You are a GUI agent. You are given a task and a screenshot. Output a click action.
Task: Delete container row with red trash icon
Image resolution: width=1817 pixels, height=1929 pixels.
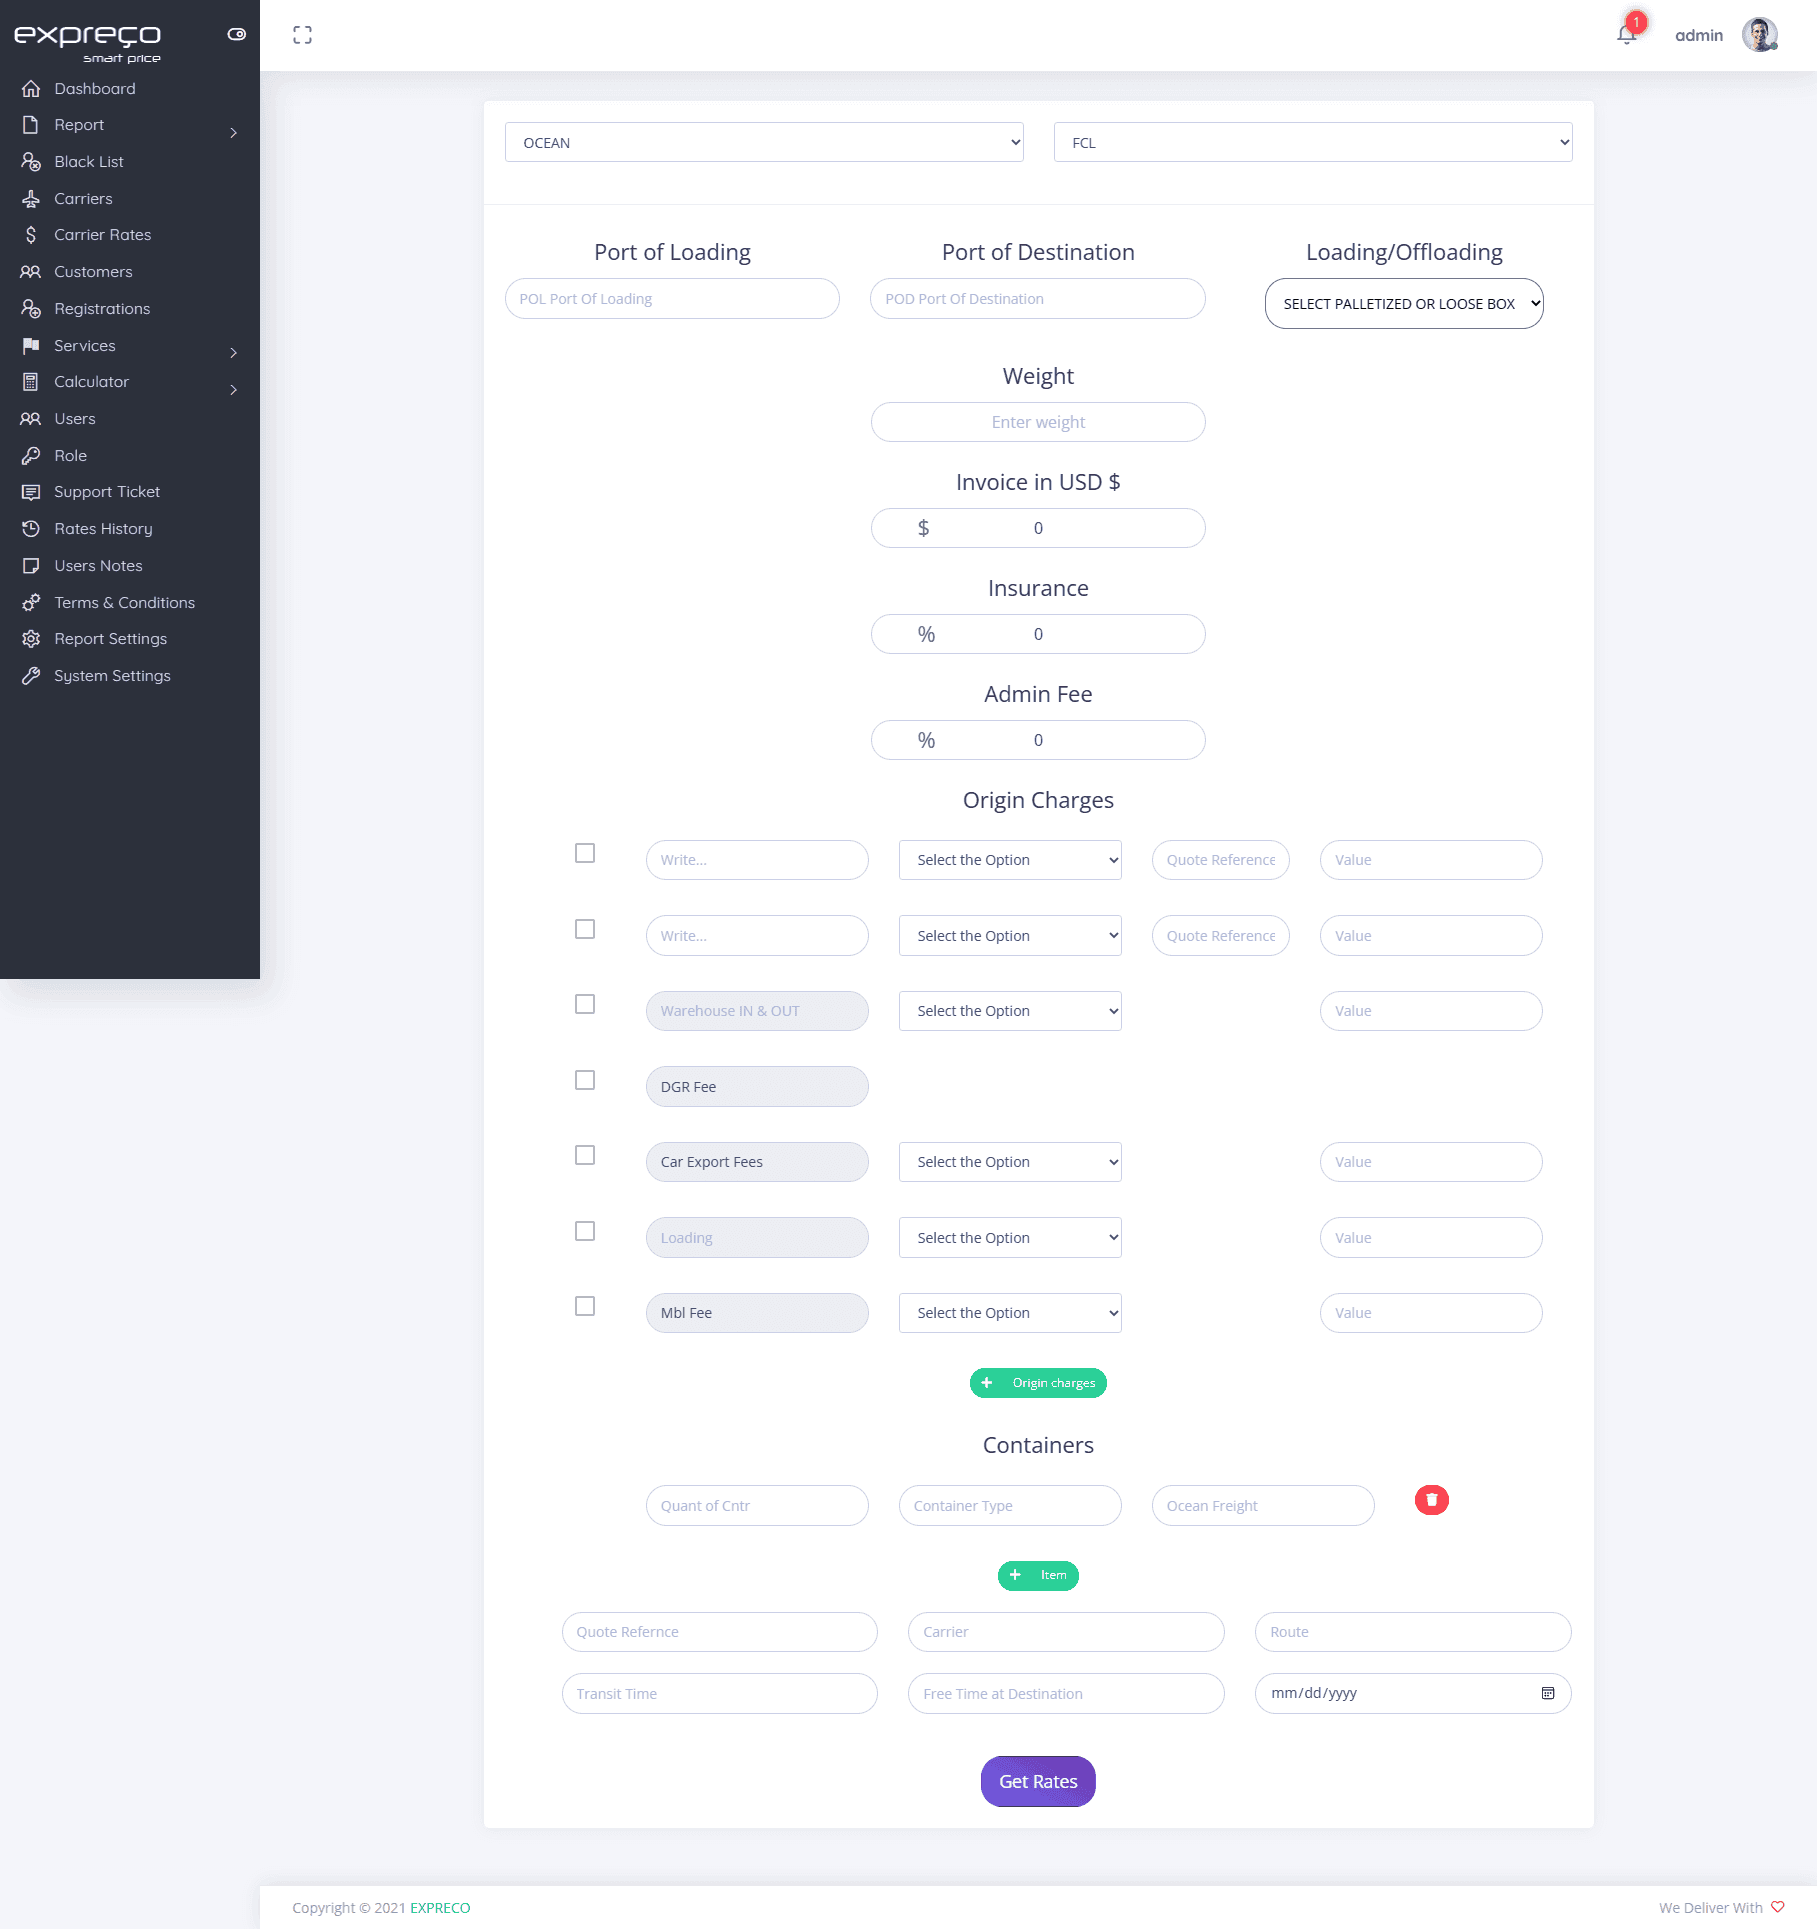pos(1431,1500)
